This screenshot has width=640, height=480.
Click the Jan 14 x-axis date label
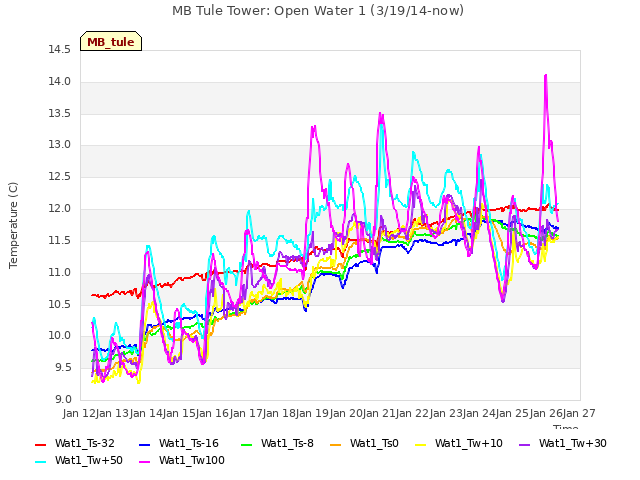tap(146, 413)
